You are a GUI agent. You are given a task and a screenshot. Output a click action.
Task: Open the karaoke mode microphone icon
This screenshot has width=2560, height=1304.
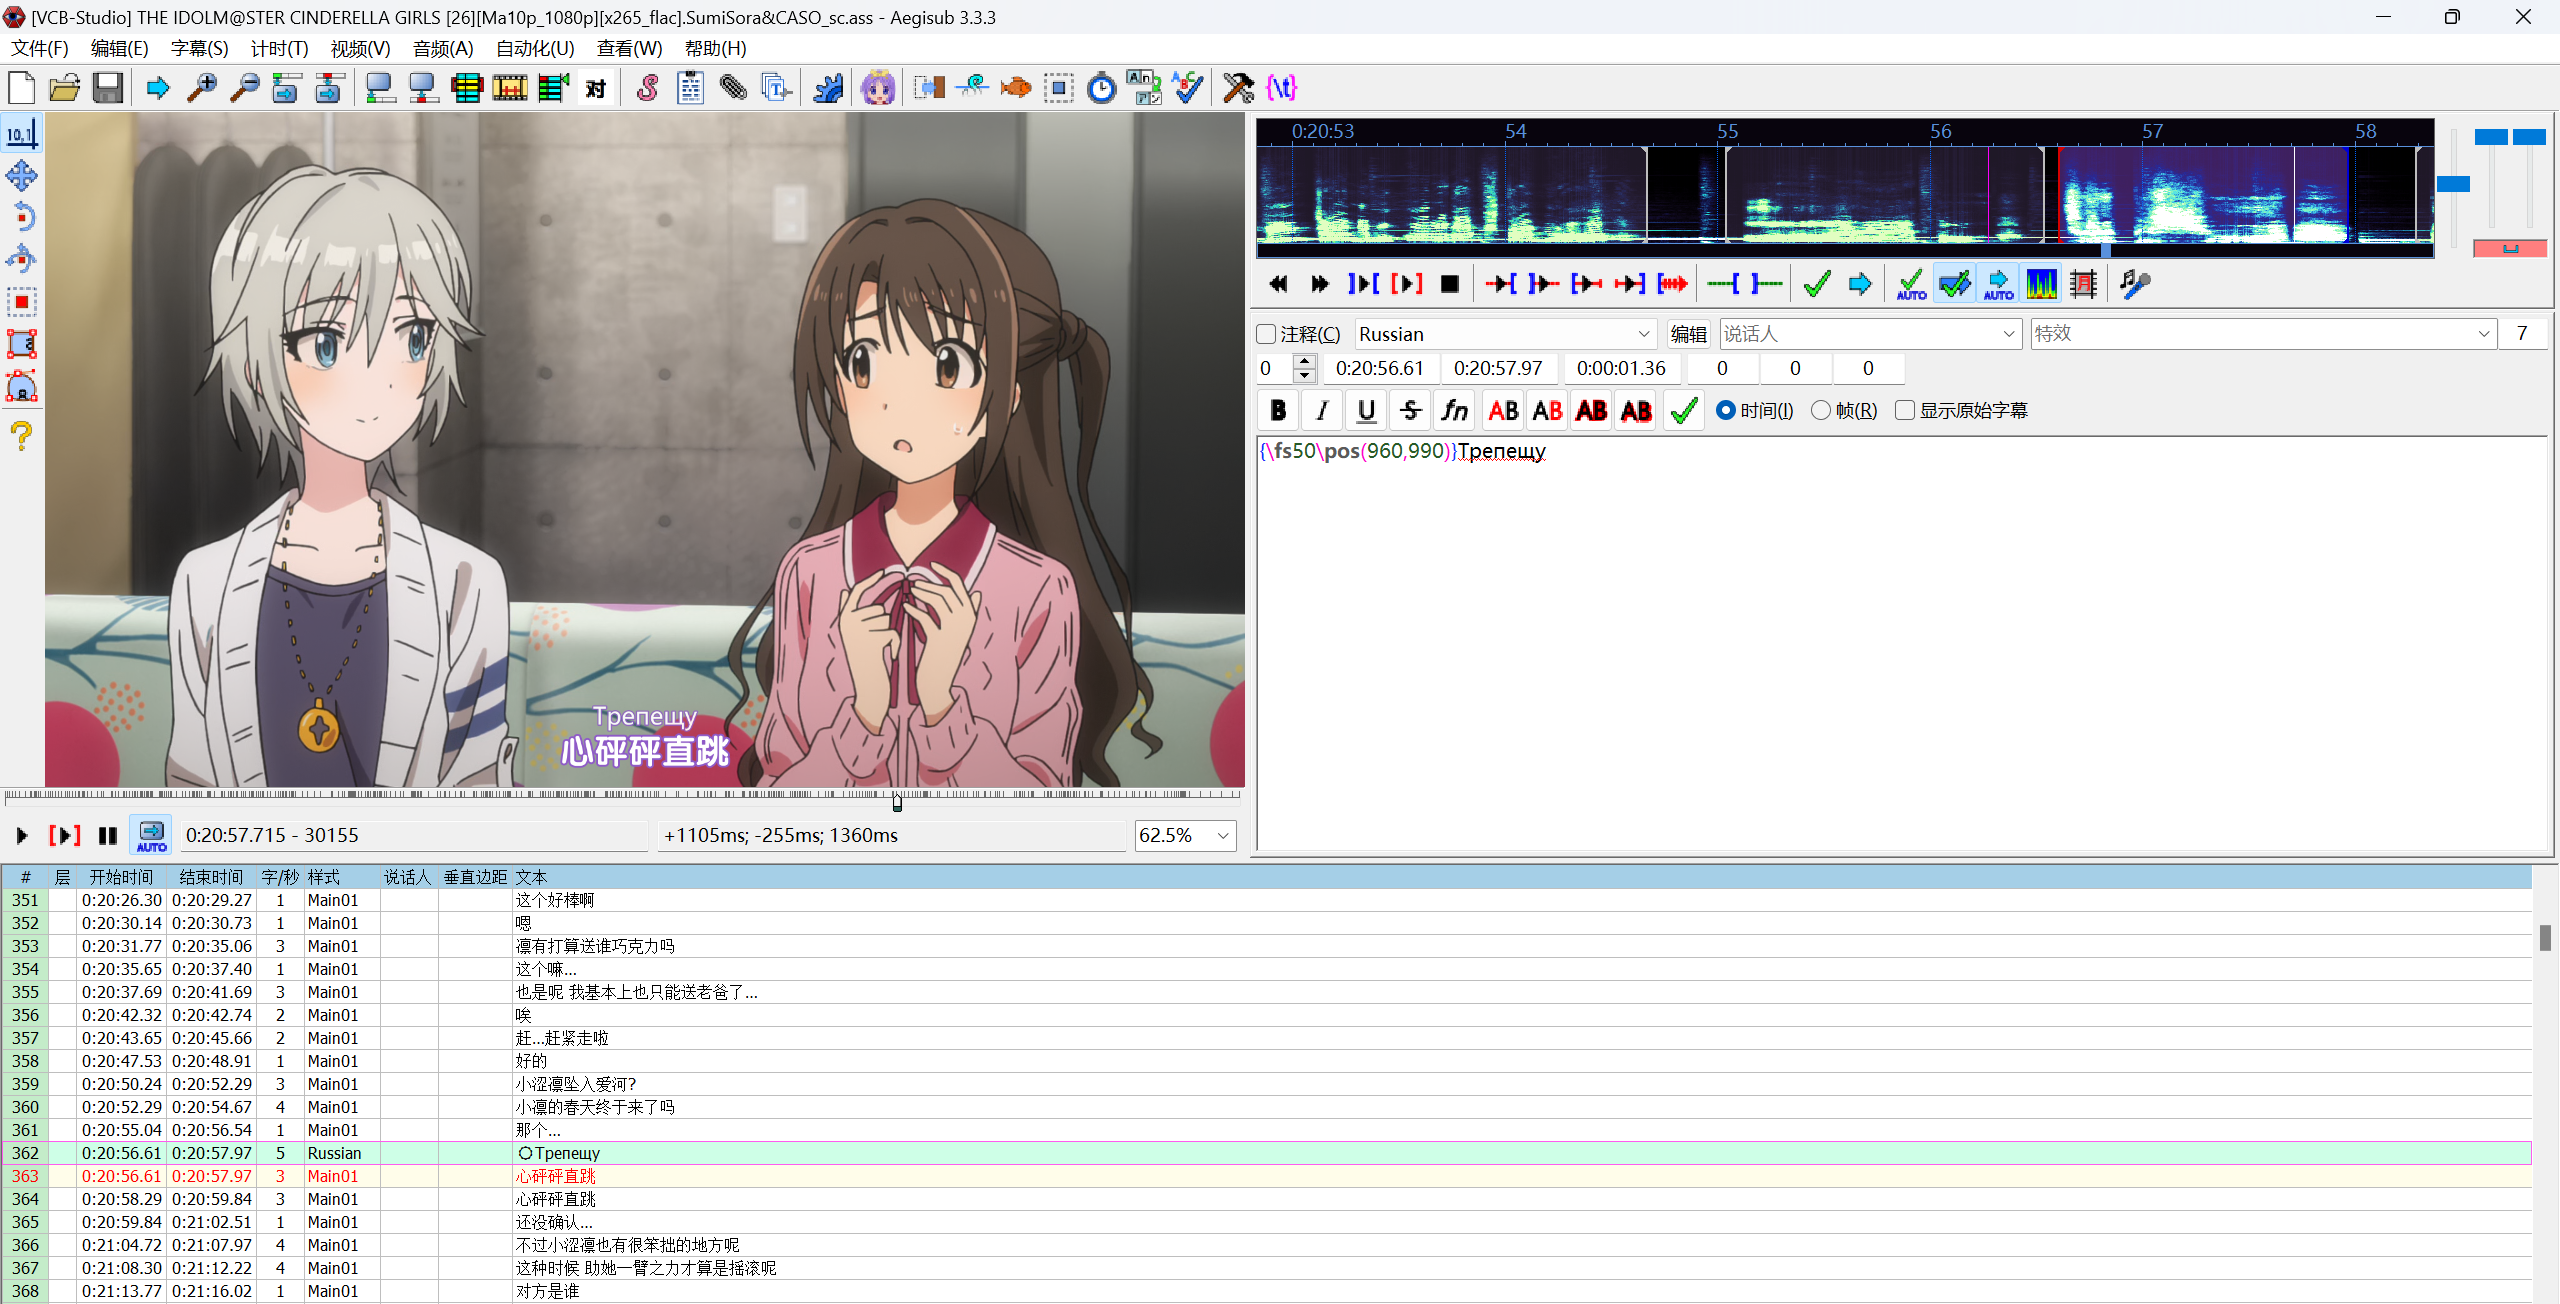[2134, 284]
